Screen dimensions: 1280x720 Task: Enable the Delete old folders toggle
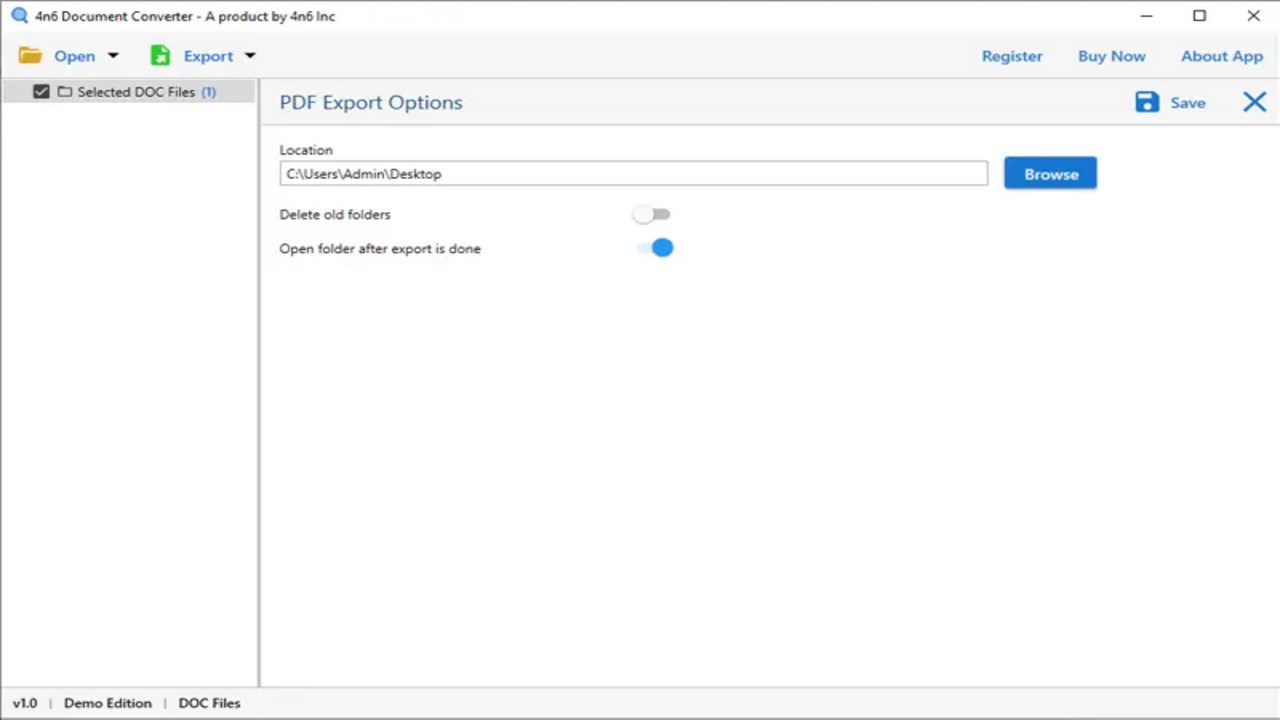(x=652, y=214)
